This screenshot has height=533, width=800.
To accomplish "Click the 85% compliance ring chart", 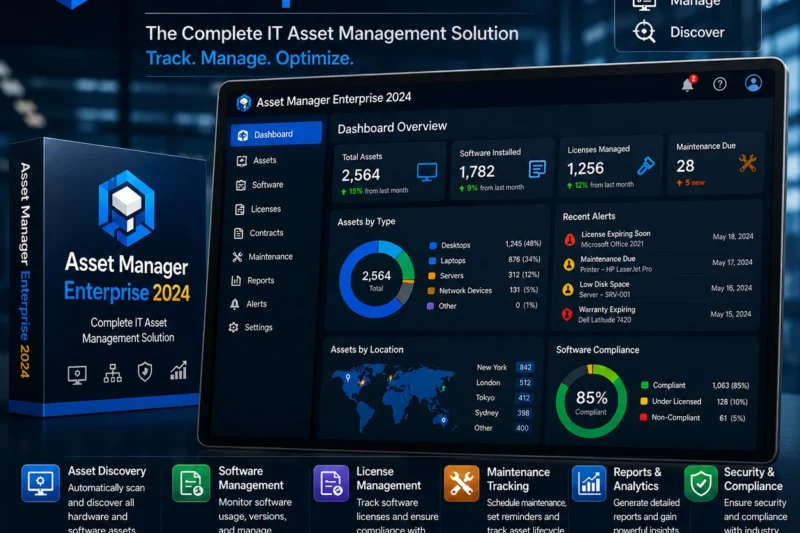I will 591,401.
